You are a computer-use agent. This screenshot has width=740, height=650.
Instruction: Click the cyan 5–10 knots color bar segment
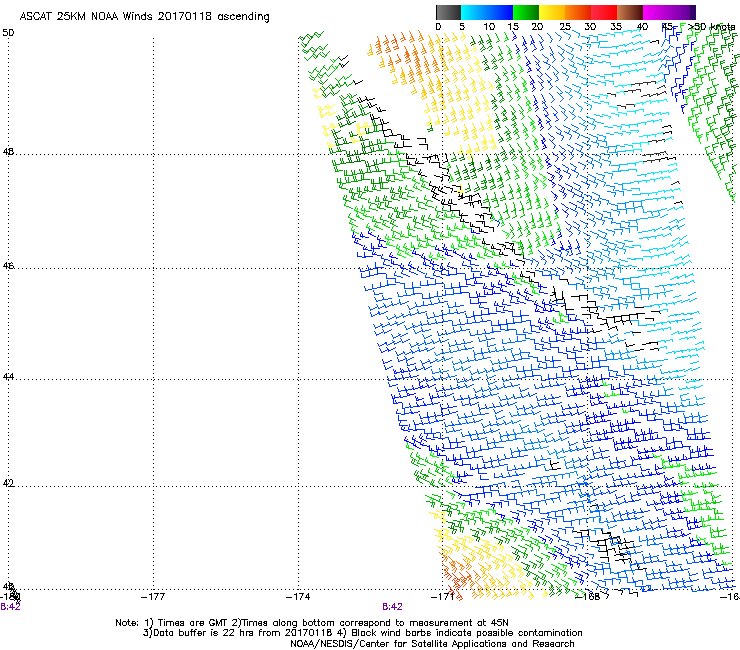[x=474, y=12]
